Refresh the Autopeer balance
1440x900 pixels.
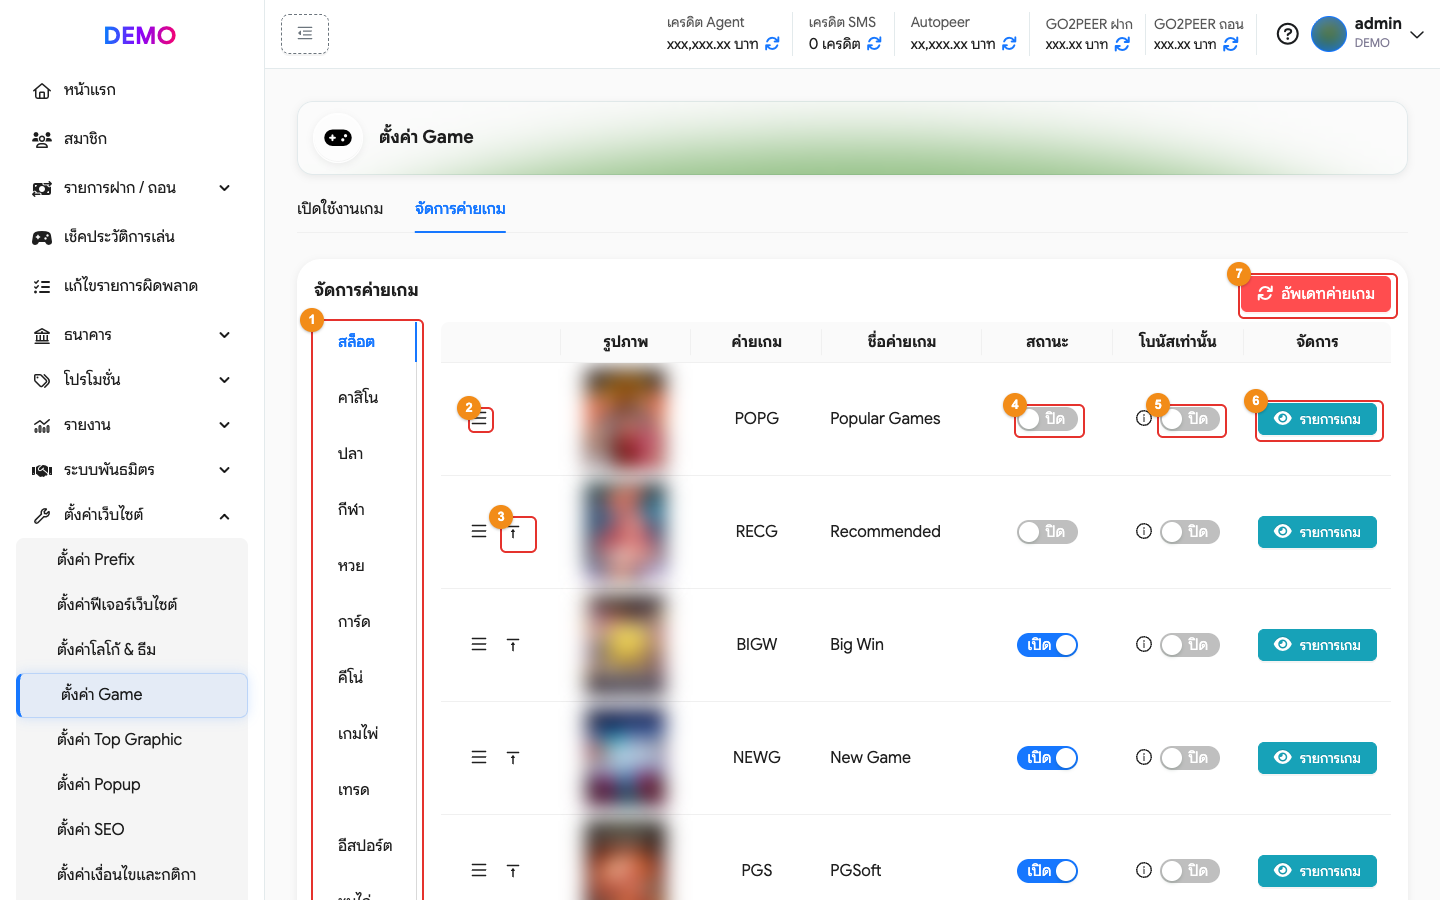1009,44
